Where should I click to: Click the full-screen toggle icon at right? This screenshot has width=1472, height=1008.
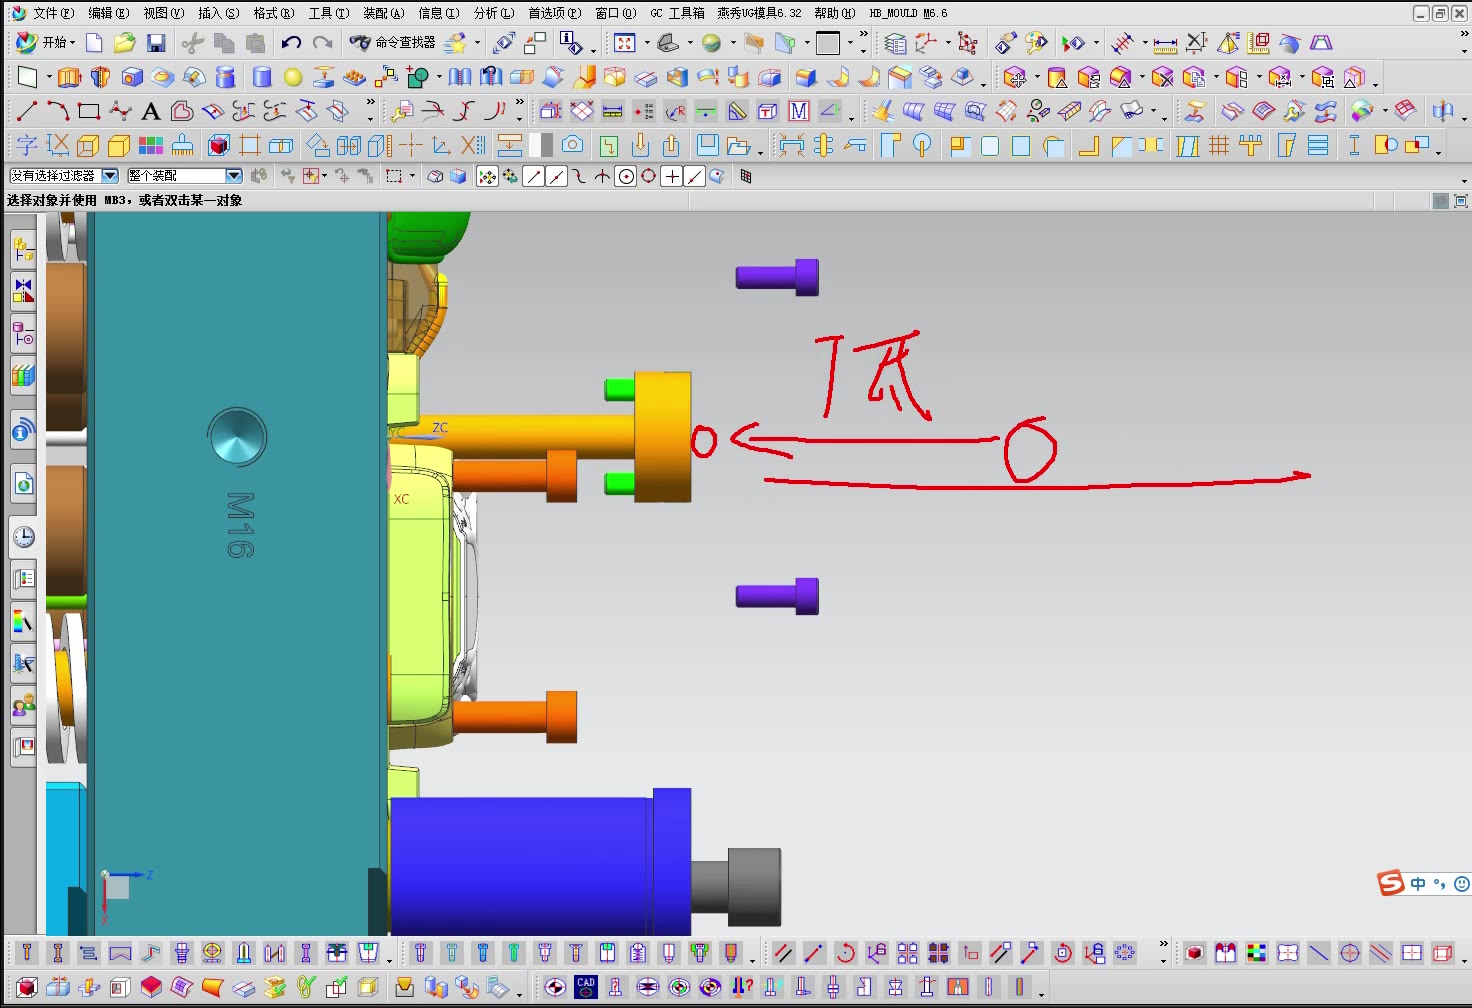coord(1461,201)
